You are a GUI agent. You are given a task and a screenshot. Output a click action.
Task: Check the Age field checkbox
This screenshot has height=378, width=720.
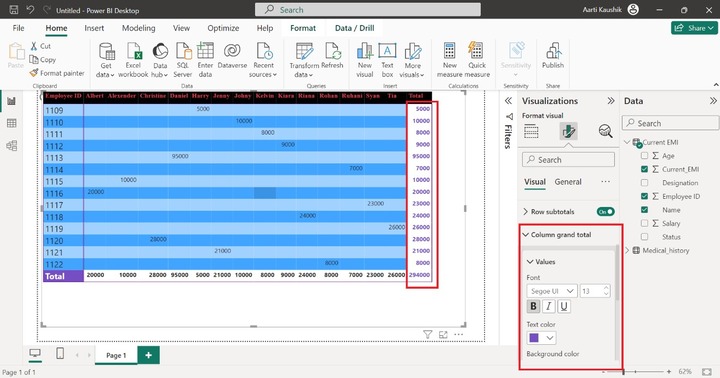[x=644, y=156]
